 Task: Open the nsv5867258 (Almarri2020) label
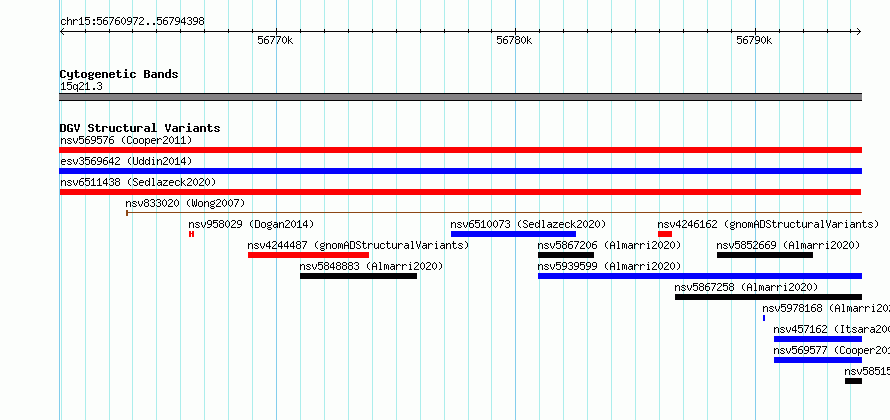746,287
